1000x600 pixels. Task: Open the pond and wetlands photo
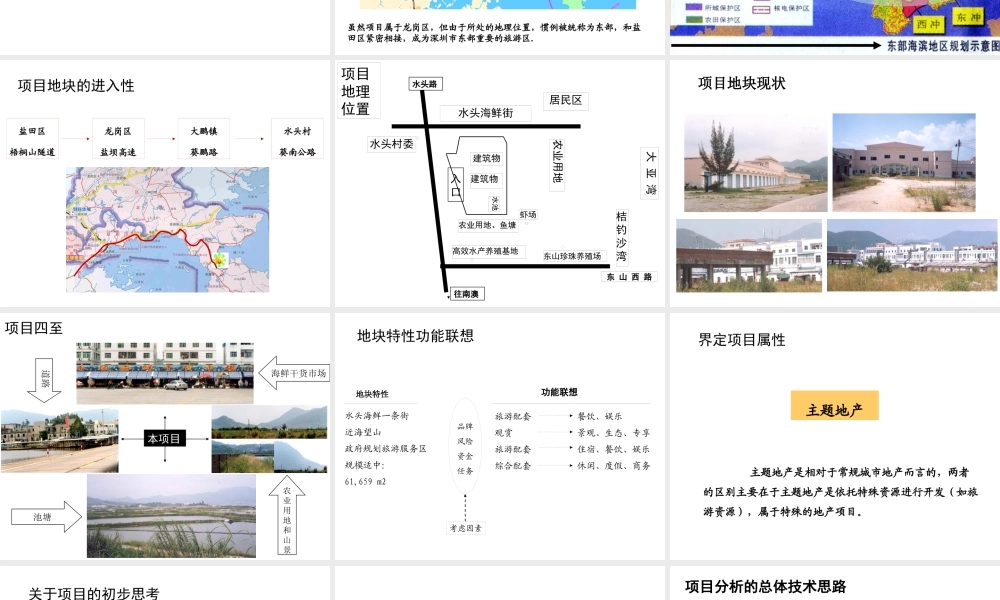click(171, 516)
